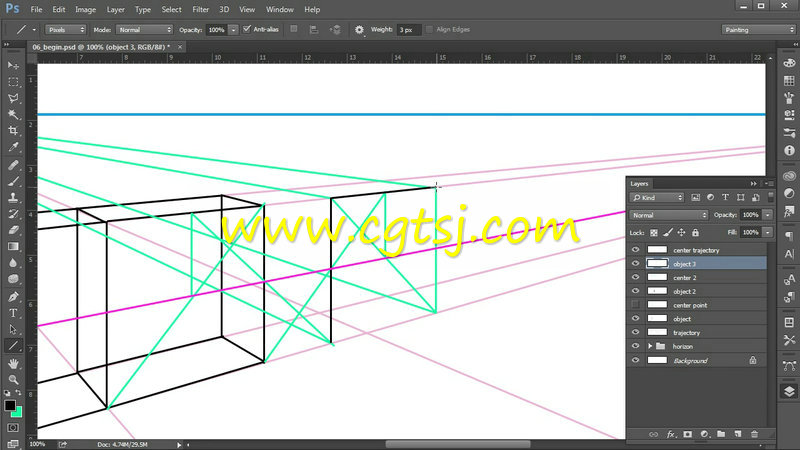Screen dimensions: 800x450
Task: Select the Move tool
Action: 13,65
